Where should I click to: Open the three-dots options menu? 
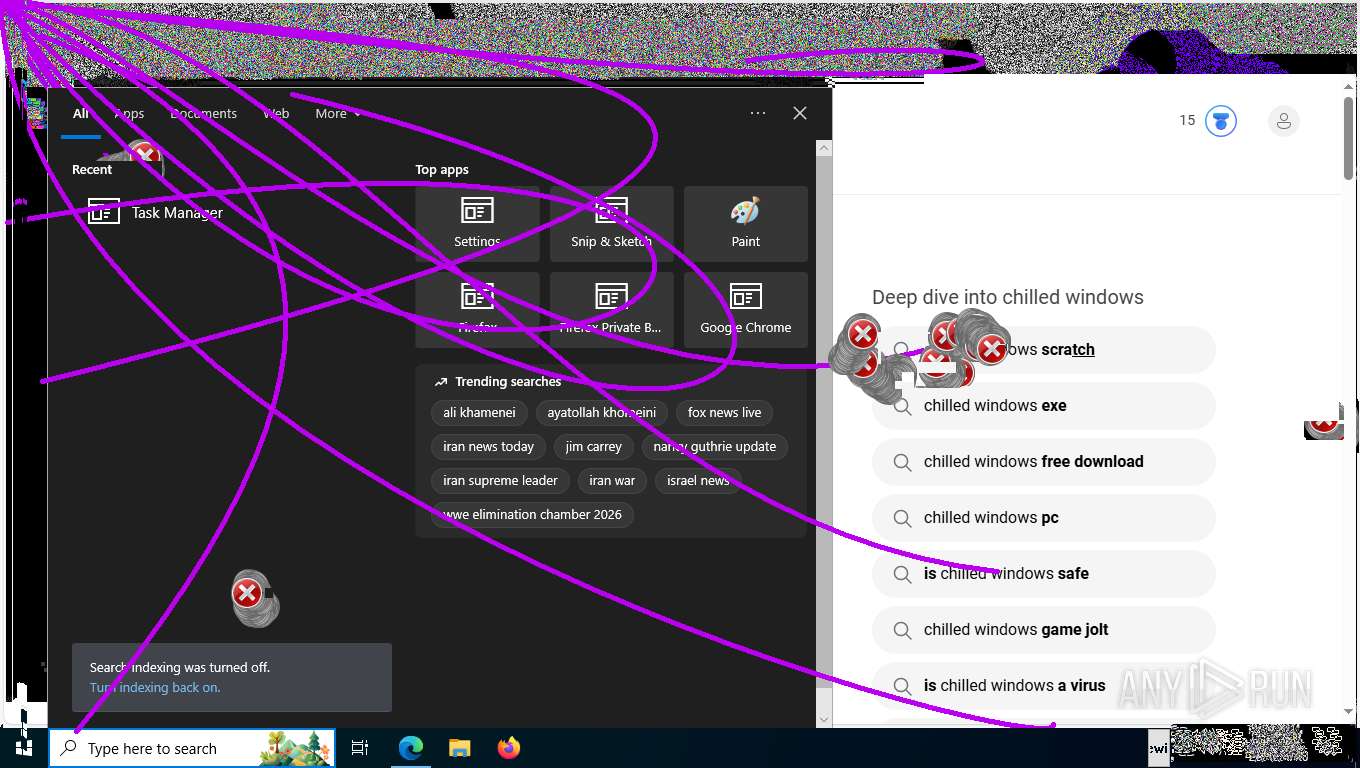click(x=758, y=113)
